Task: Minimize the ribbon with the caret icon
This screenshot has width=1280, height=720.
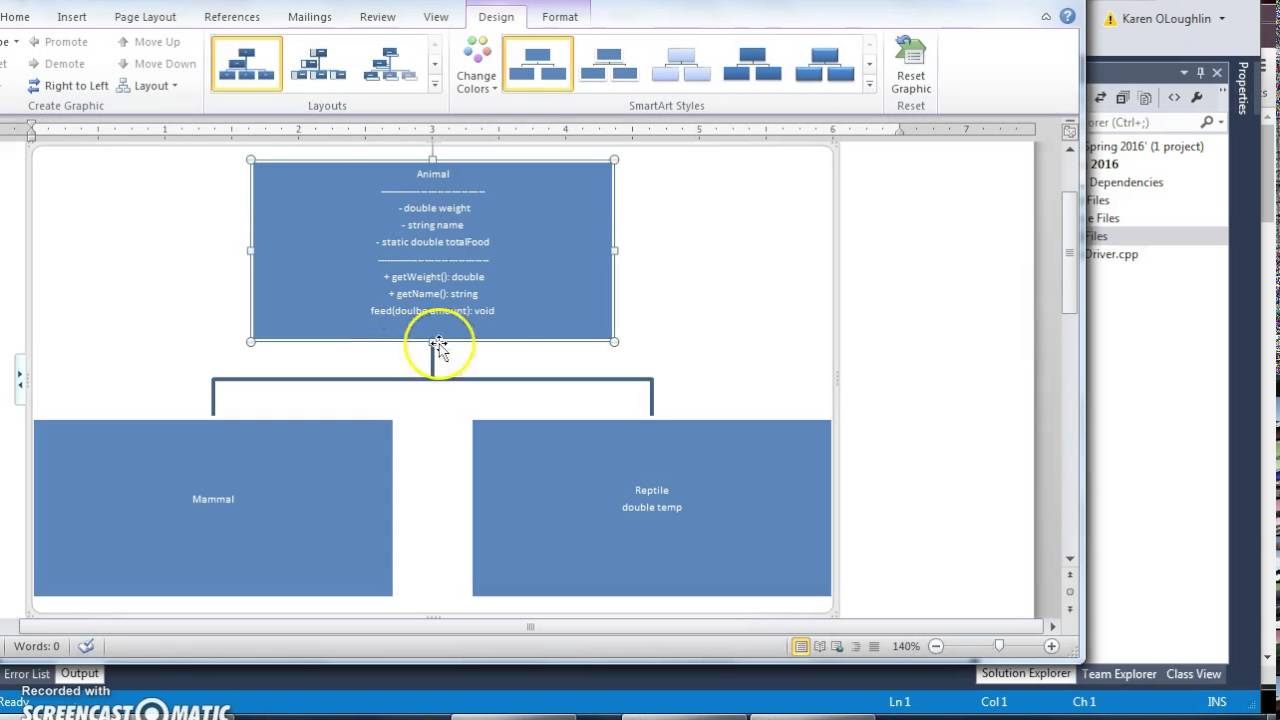Action: coord(1046,17)
